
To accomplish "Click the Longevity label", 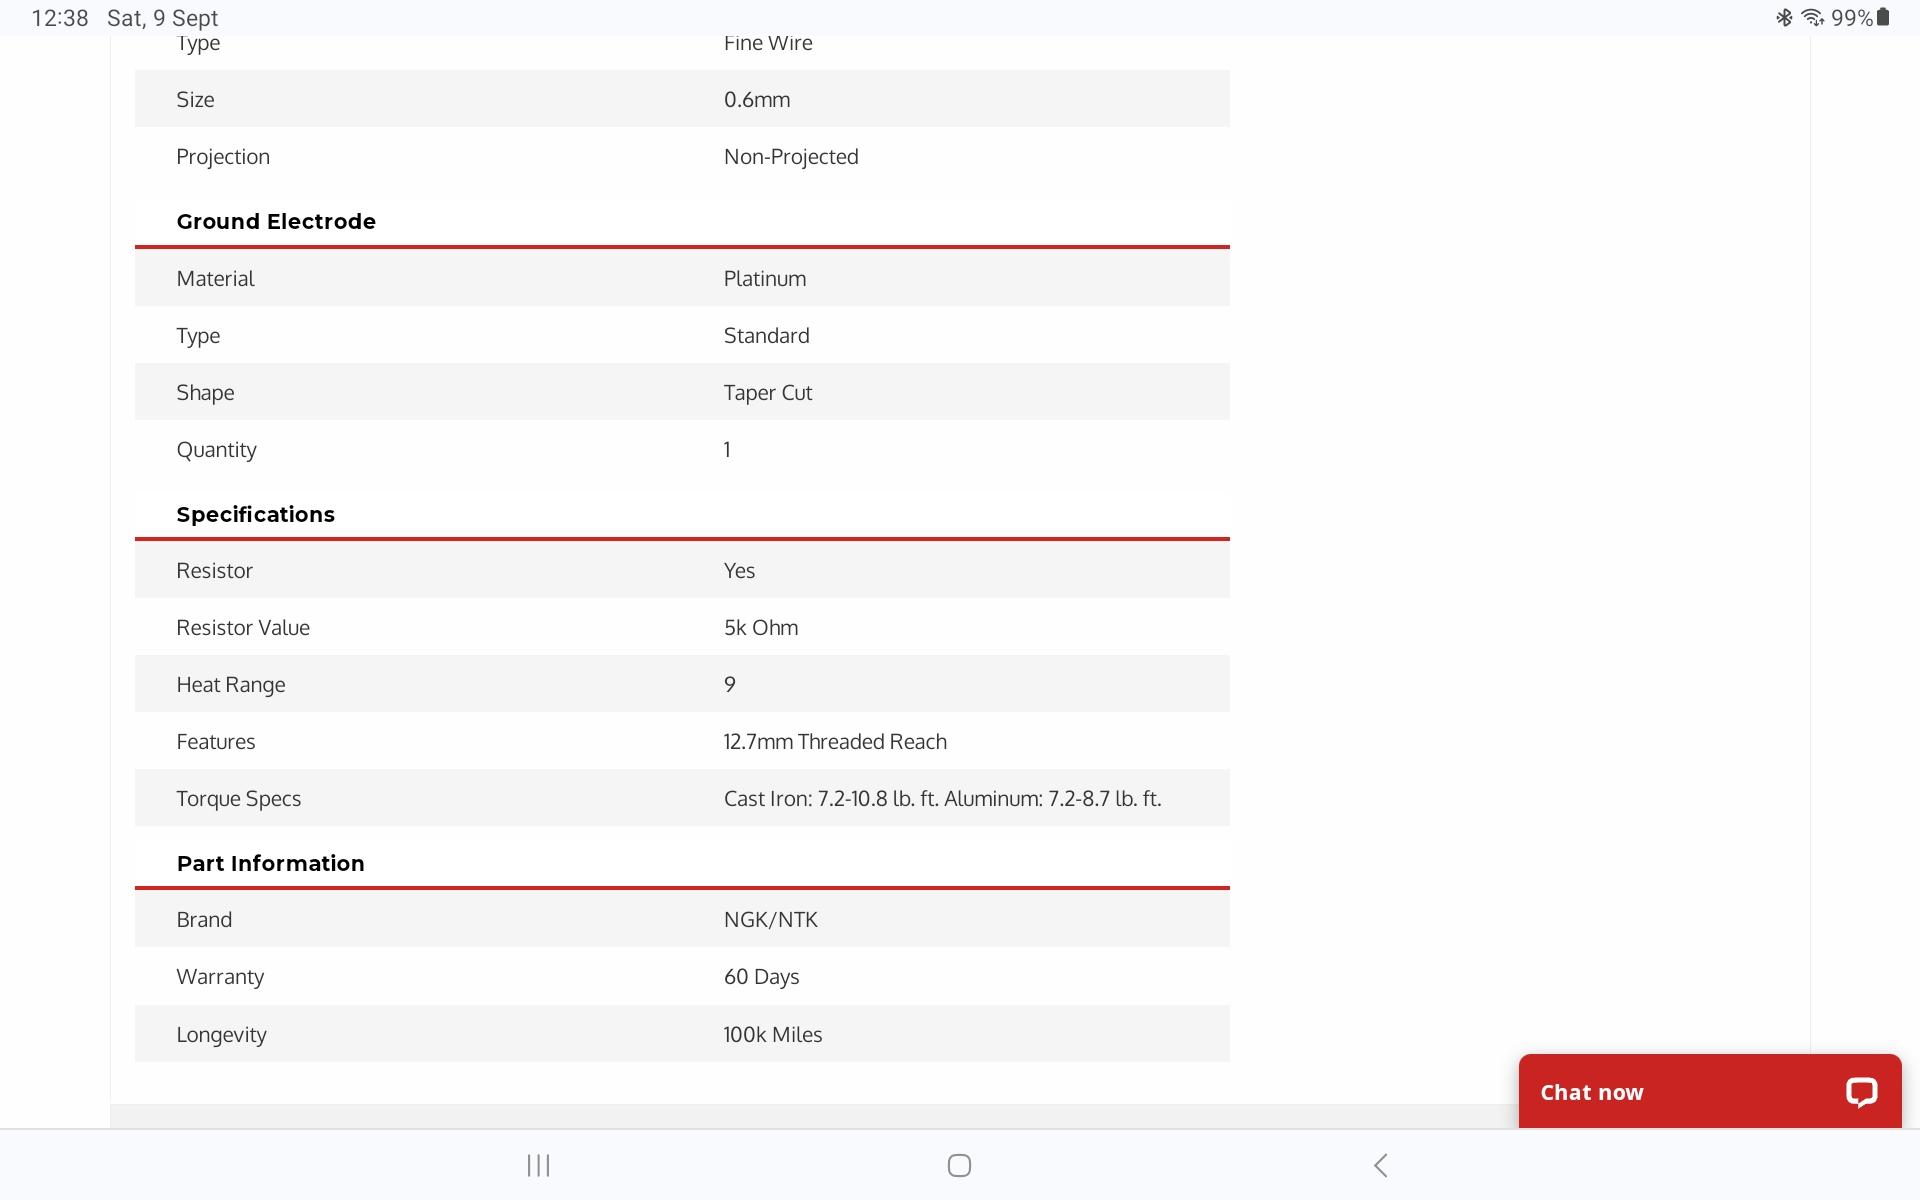I will pos(221,1035).
